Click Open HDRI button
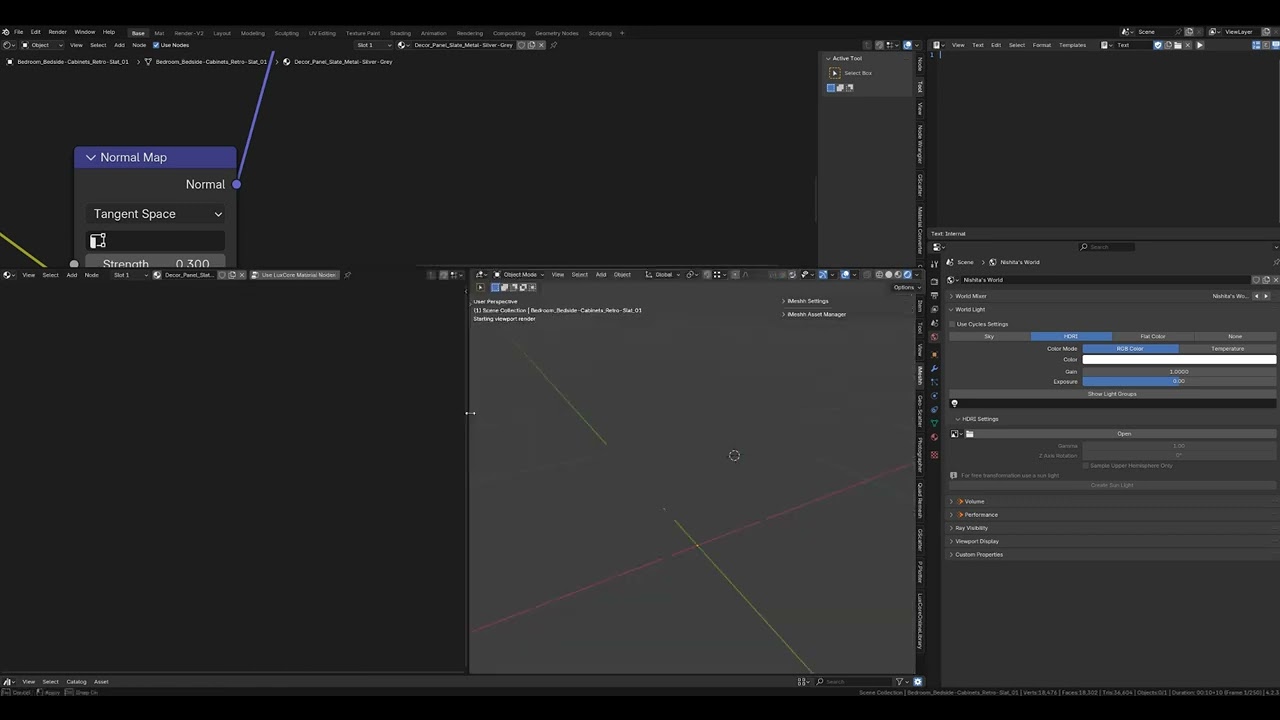This screenshot has width=1280, height=720. coord(1124,434)
